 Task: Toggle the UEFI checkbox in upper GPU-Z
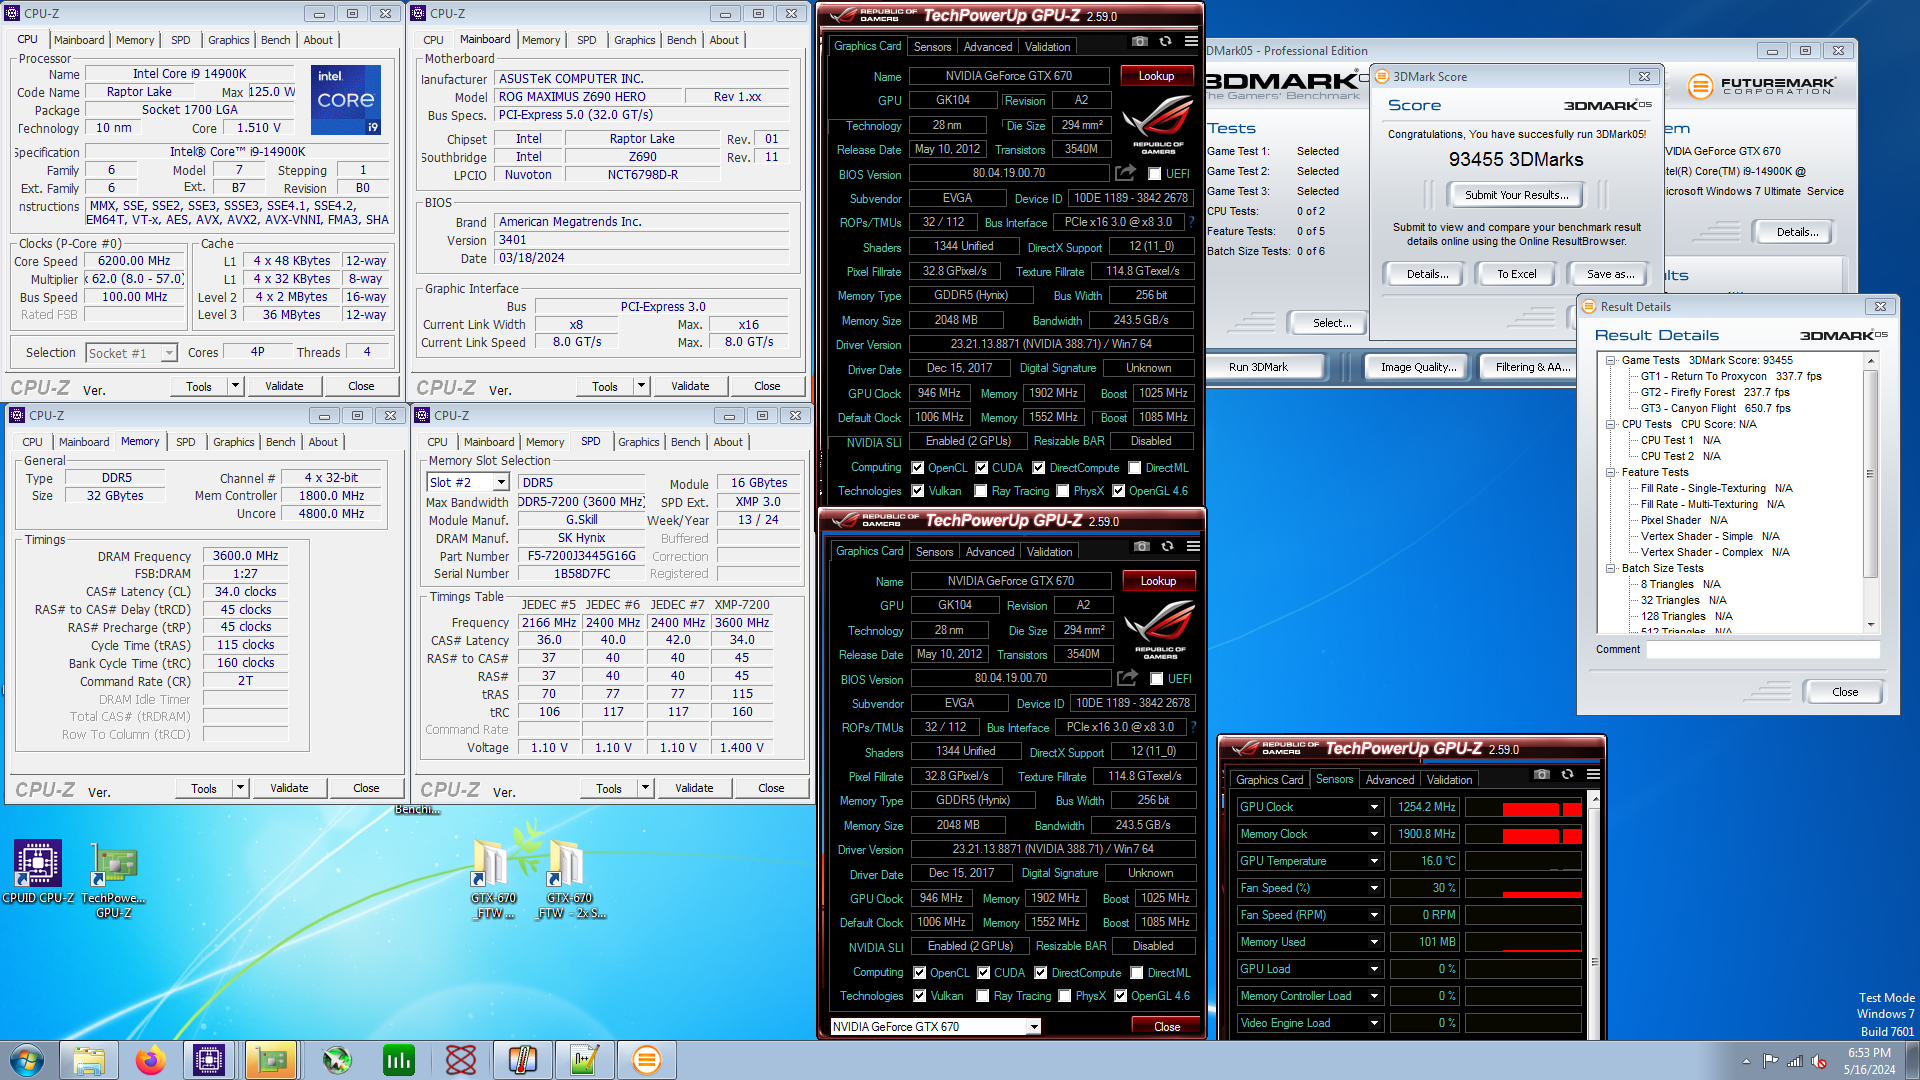click(1154, 174)
